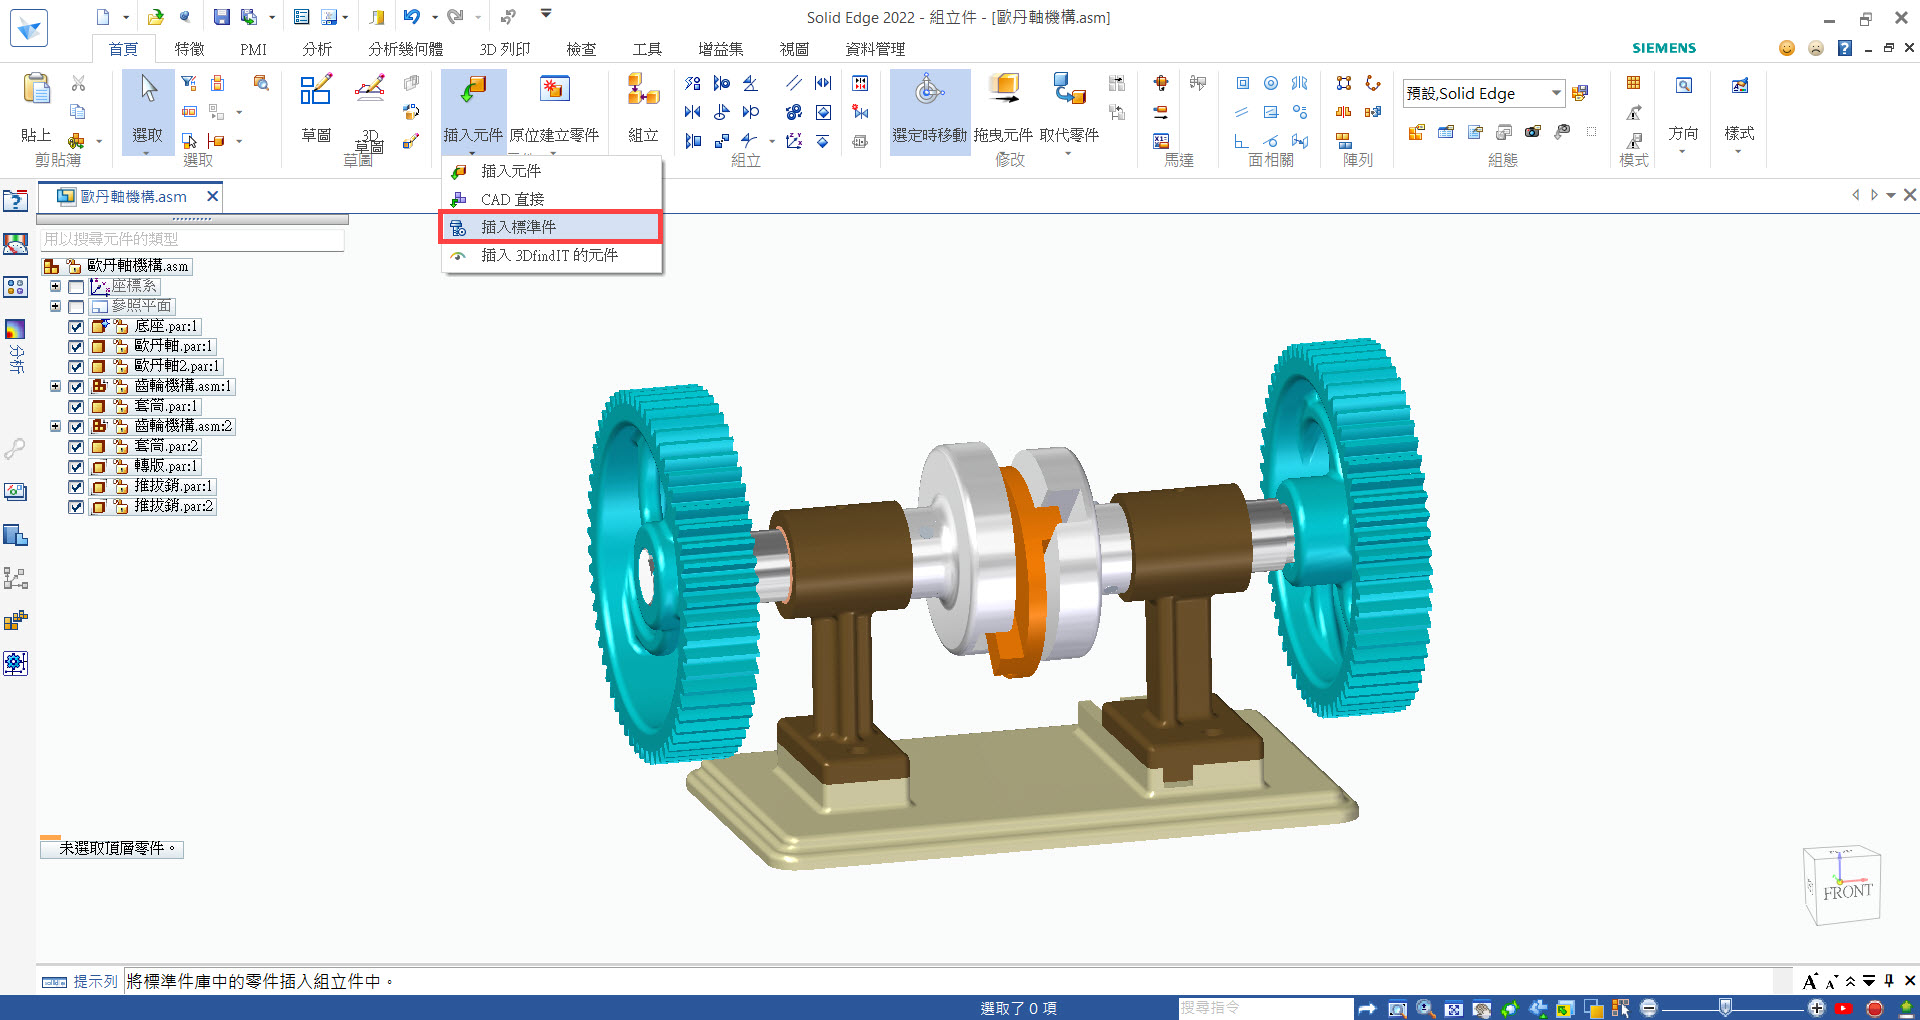Check the 座標系 checkbox
This screenshot has height=1020, width=1920.
[76, 287]
